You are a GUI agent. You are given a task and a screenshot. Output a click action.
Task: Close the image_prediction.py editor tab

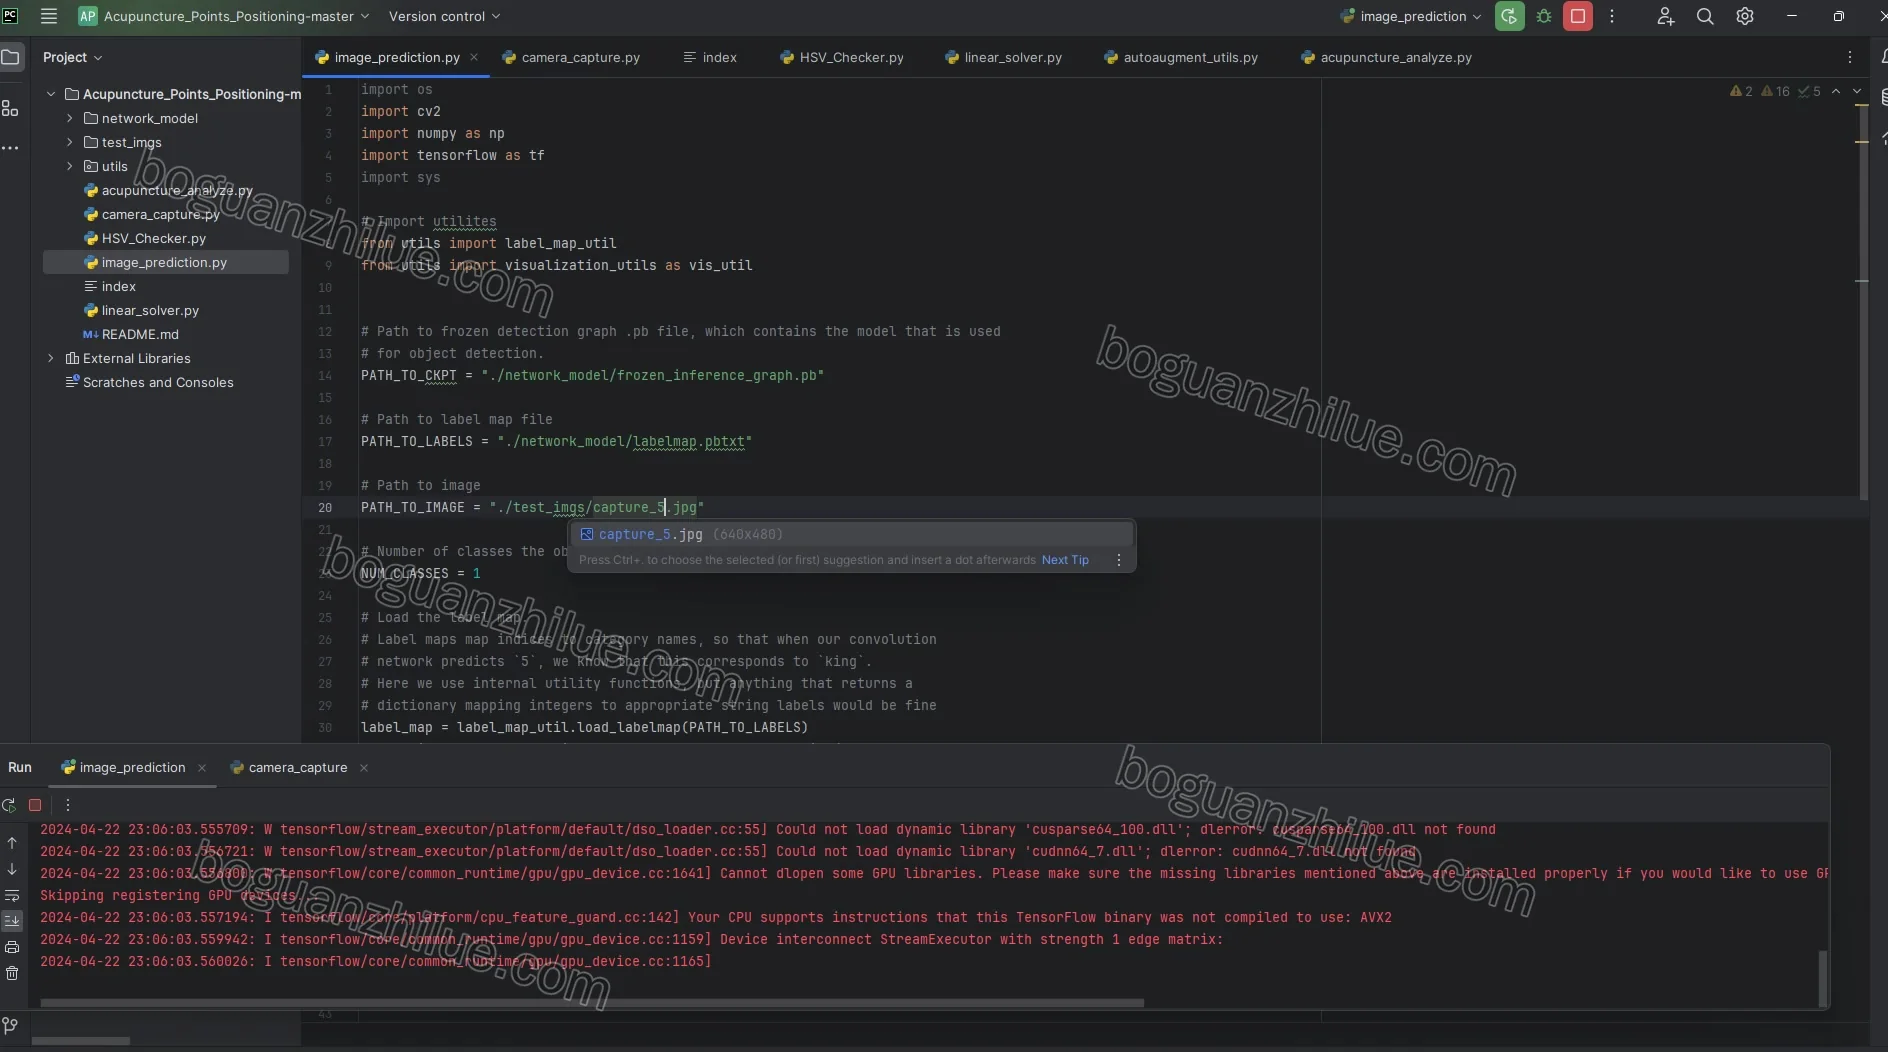pos(474,57)
